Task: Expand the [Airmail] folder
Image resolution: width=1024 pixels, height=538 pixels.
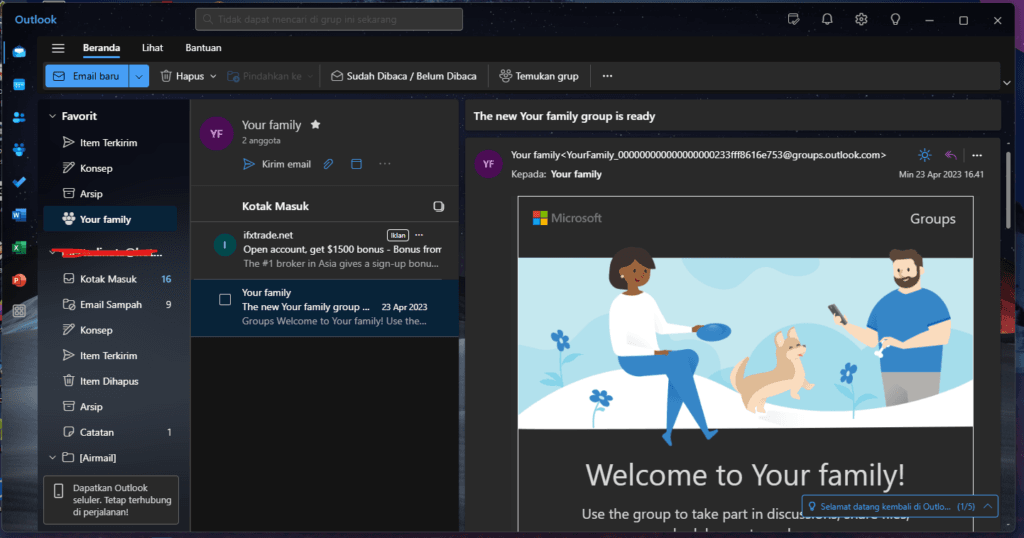Action: (52, 458)
